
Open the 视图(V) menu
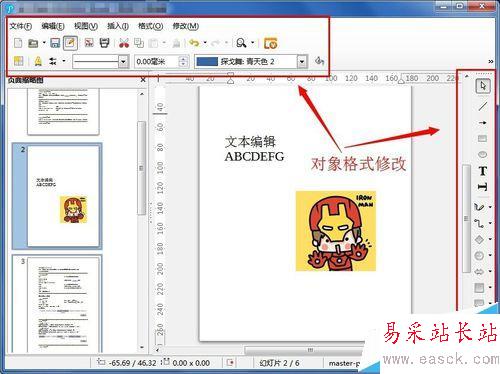[86, 26]
